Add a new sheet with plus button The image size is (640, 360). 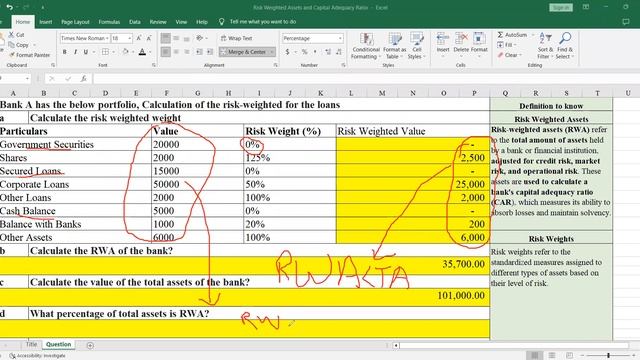point(90,345)
